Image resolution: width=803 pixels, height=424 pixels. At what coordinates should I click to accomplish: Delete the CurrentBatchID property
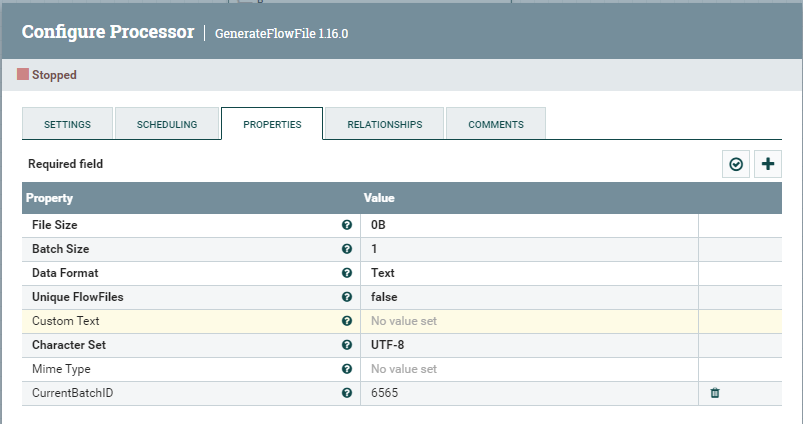tap(715, 393)
